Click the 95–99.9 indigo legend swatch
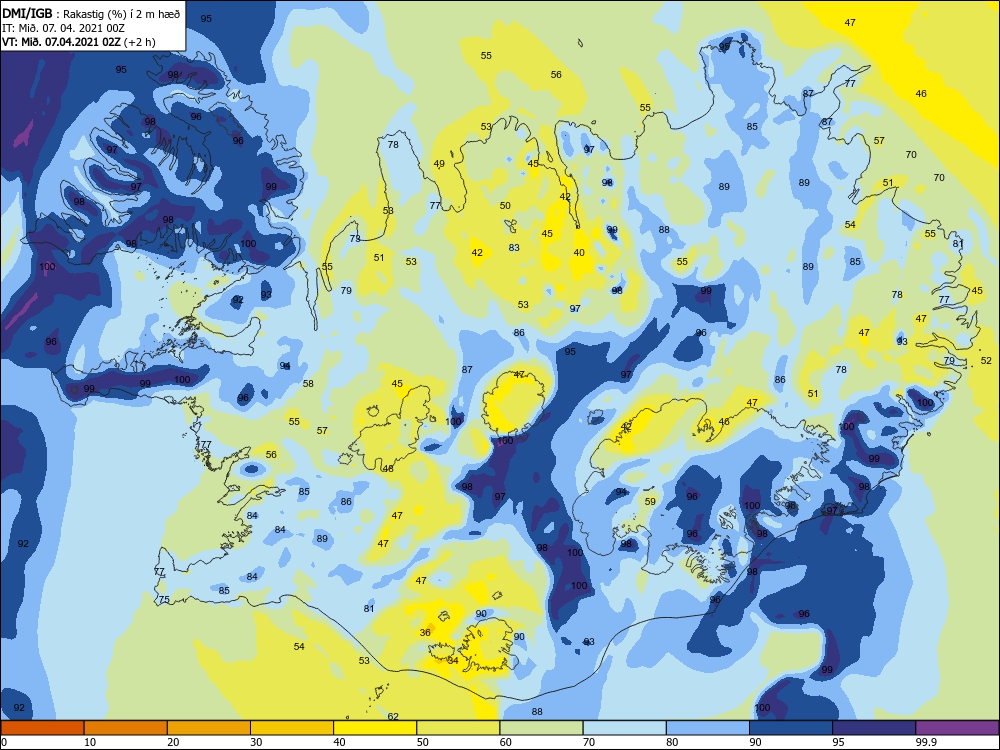Screen dimensions: 1000x750 [x=874, y=728]
